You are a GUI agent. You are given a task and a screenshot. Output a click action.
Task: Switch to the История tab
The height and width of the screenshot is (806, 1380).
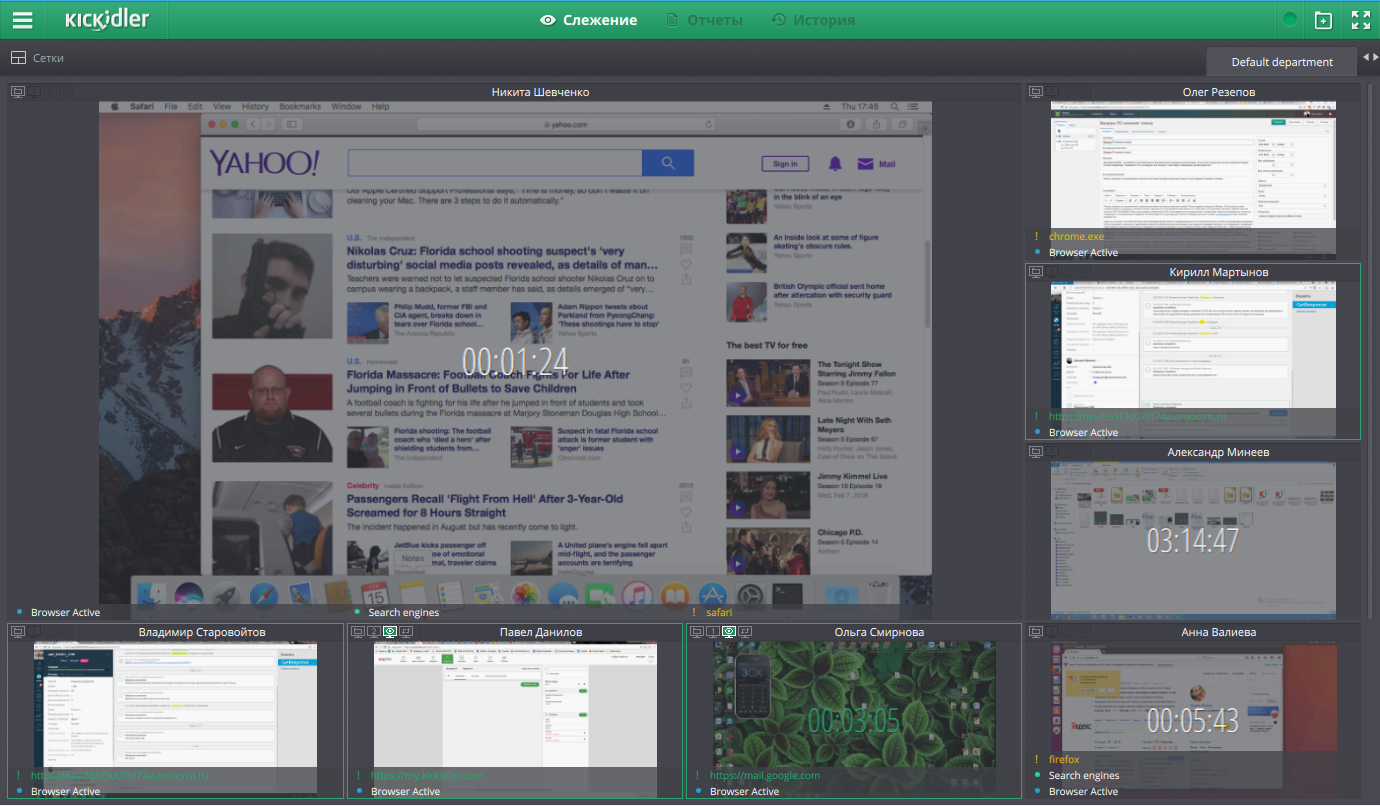(x=813, y=20)
